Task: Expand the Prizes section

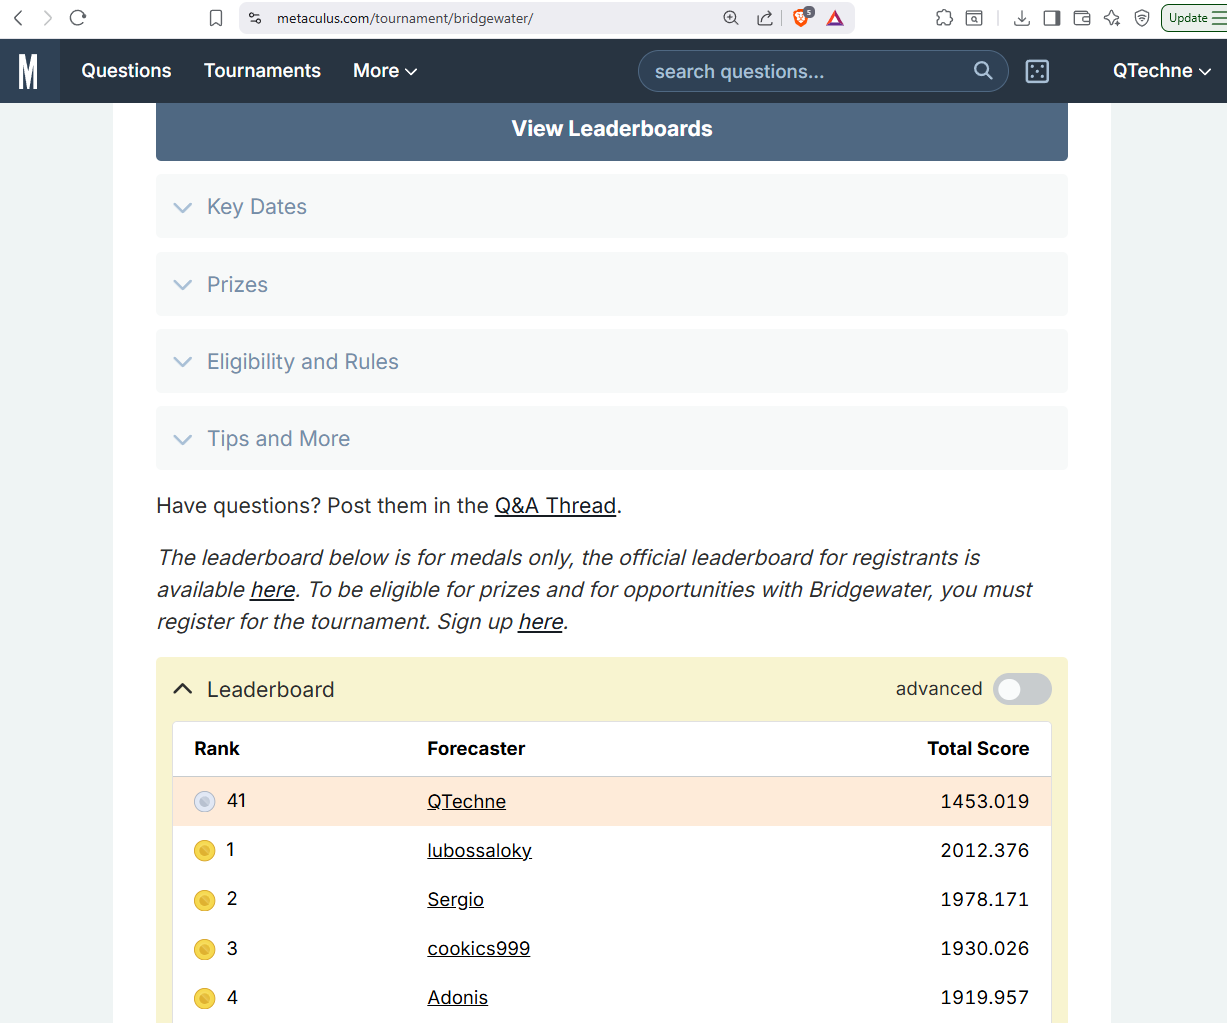Action: click(237, 285)
